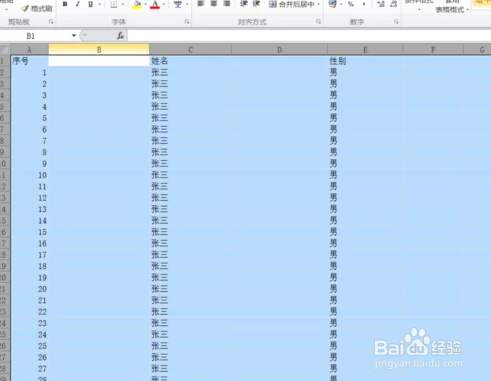The height and width of the screenshot is (381, 491).
Task: Select column B header
Action: pyautogui.click(x=99, y=50)
